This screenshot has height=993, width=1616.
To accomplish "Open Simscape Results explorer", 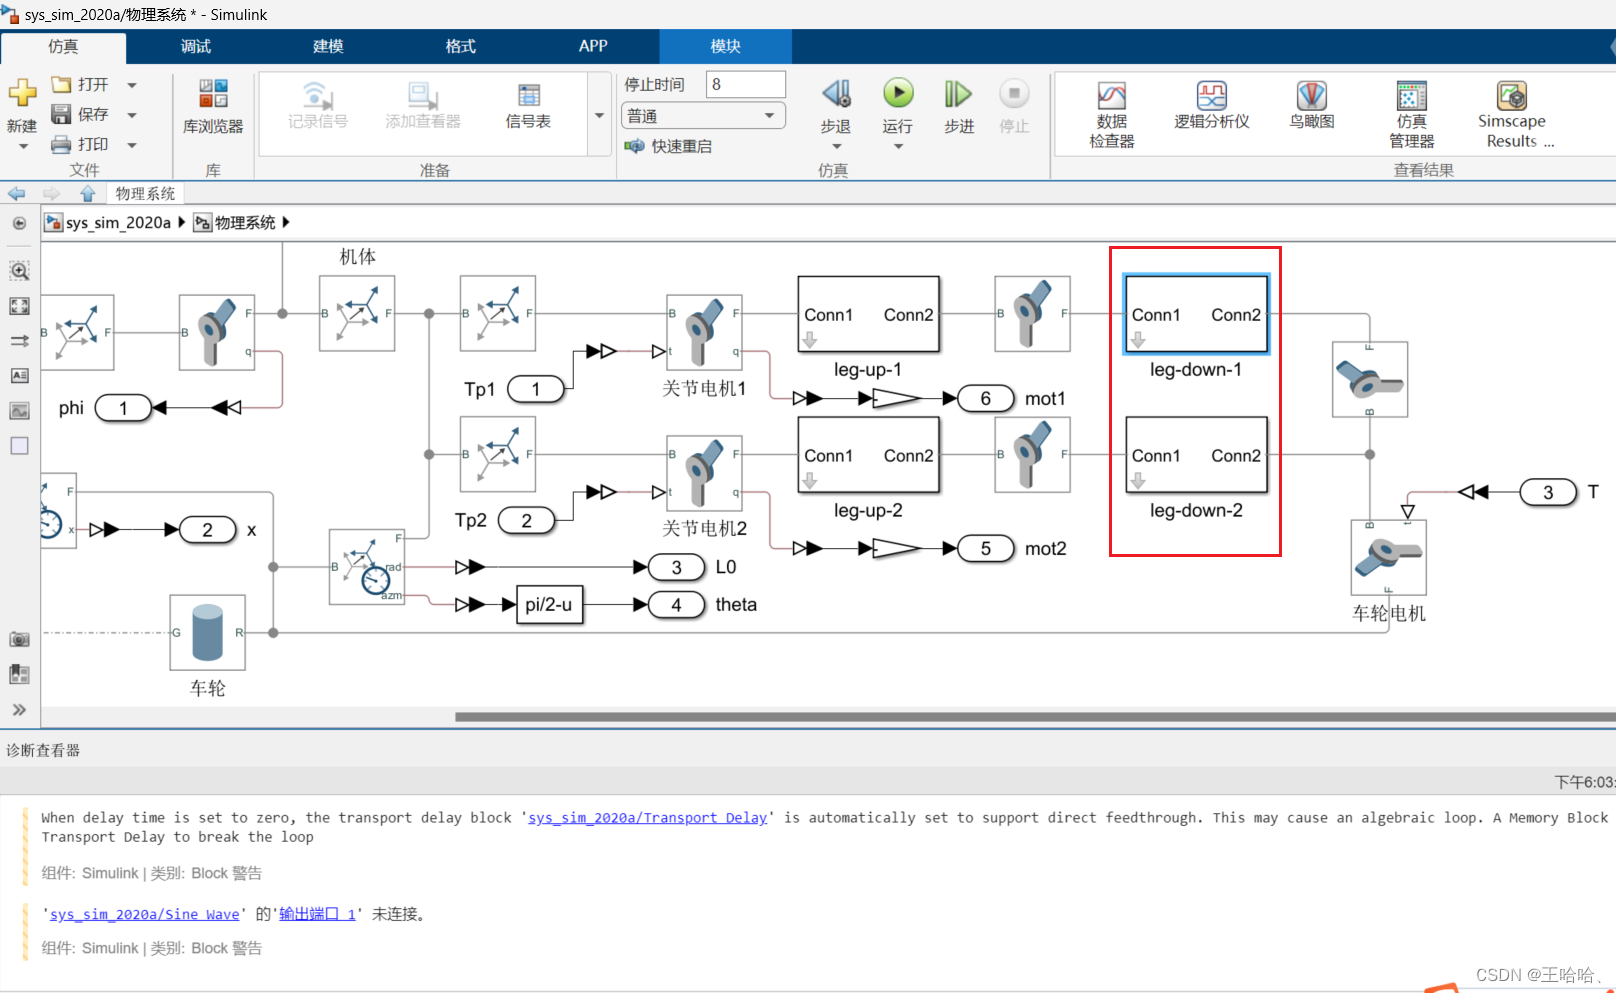I will 1512,115.
